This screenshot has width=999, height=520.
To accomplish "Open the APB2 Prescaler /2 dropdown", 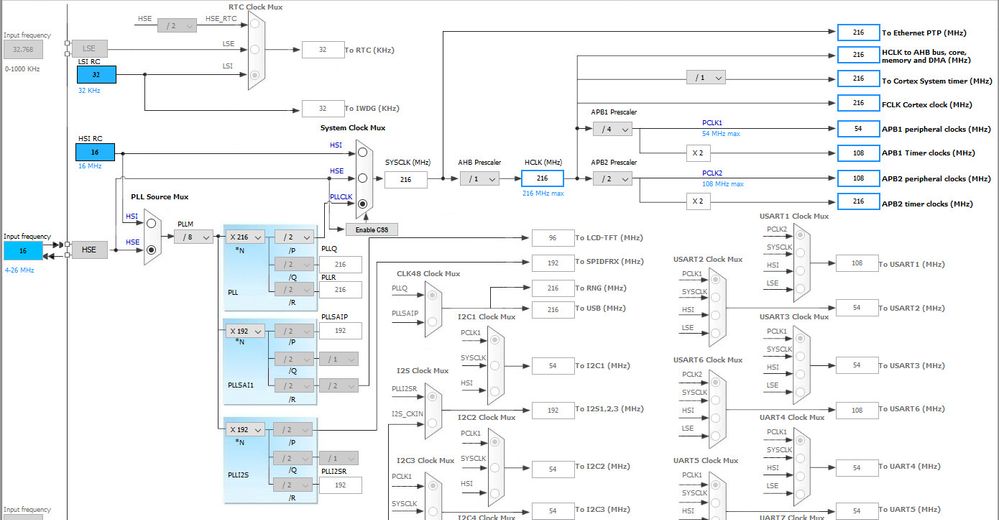I will (612, 179).
